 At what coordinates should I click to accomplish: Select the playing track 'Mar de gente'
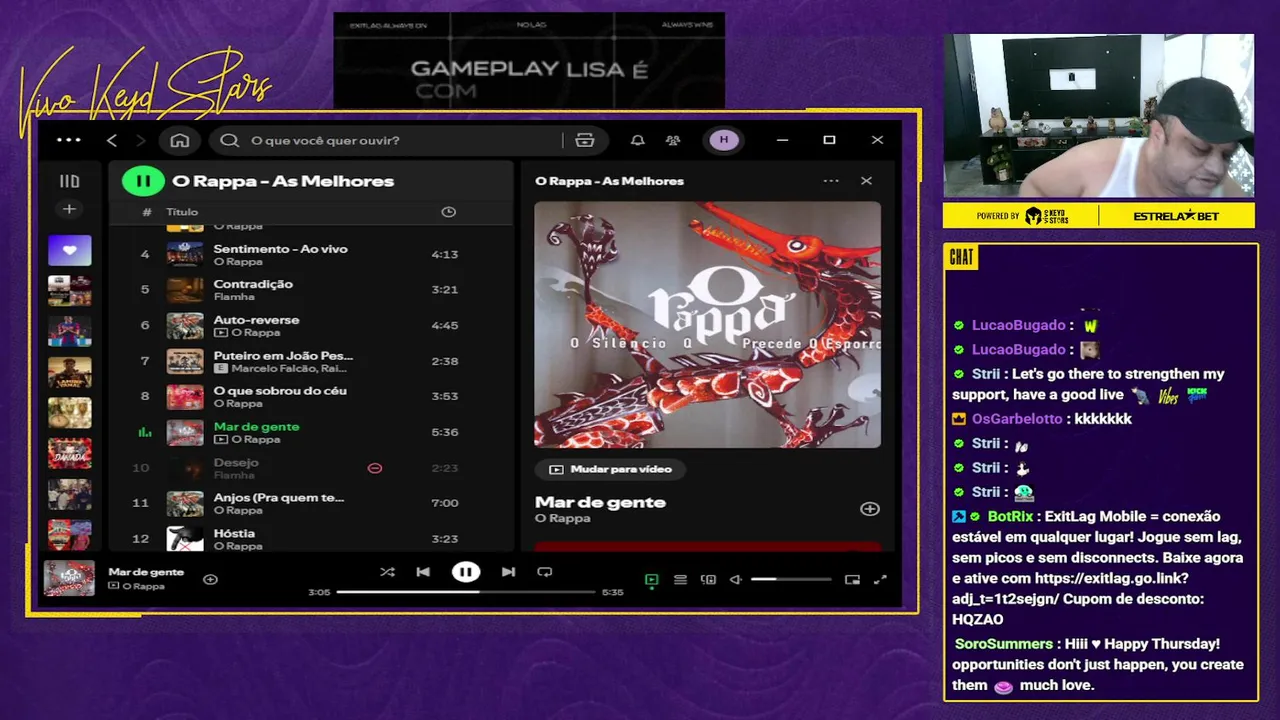[312, 432]
